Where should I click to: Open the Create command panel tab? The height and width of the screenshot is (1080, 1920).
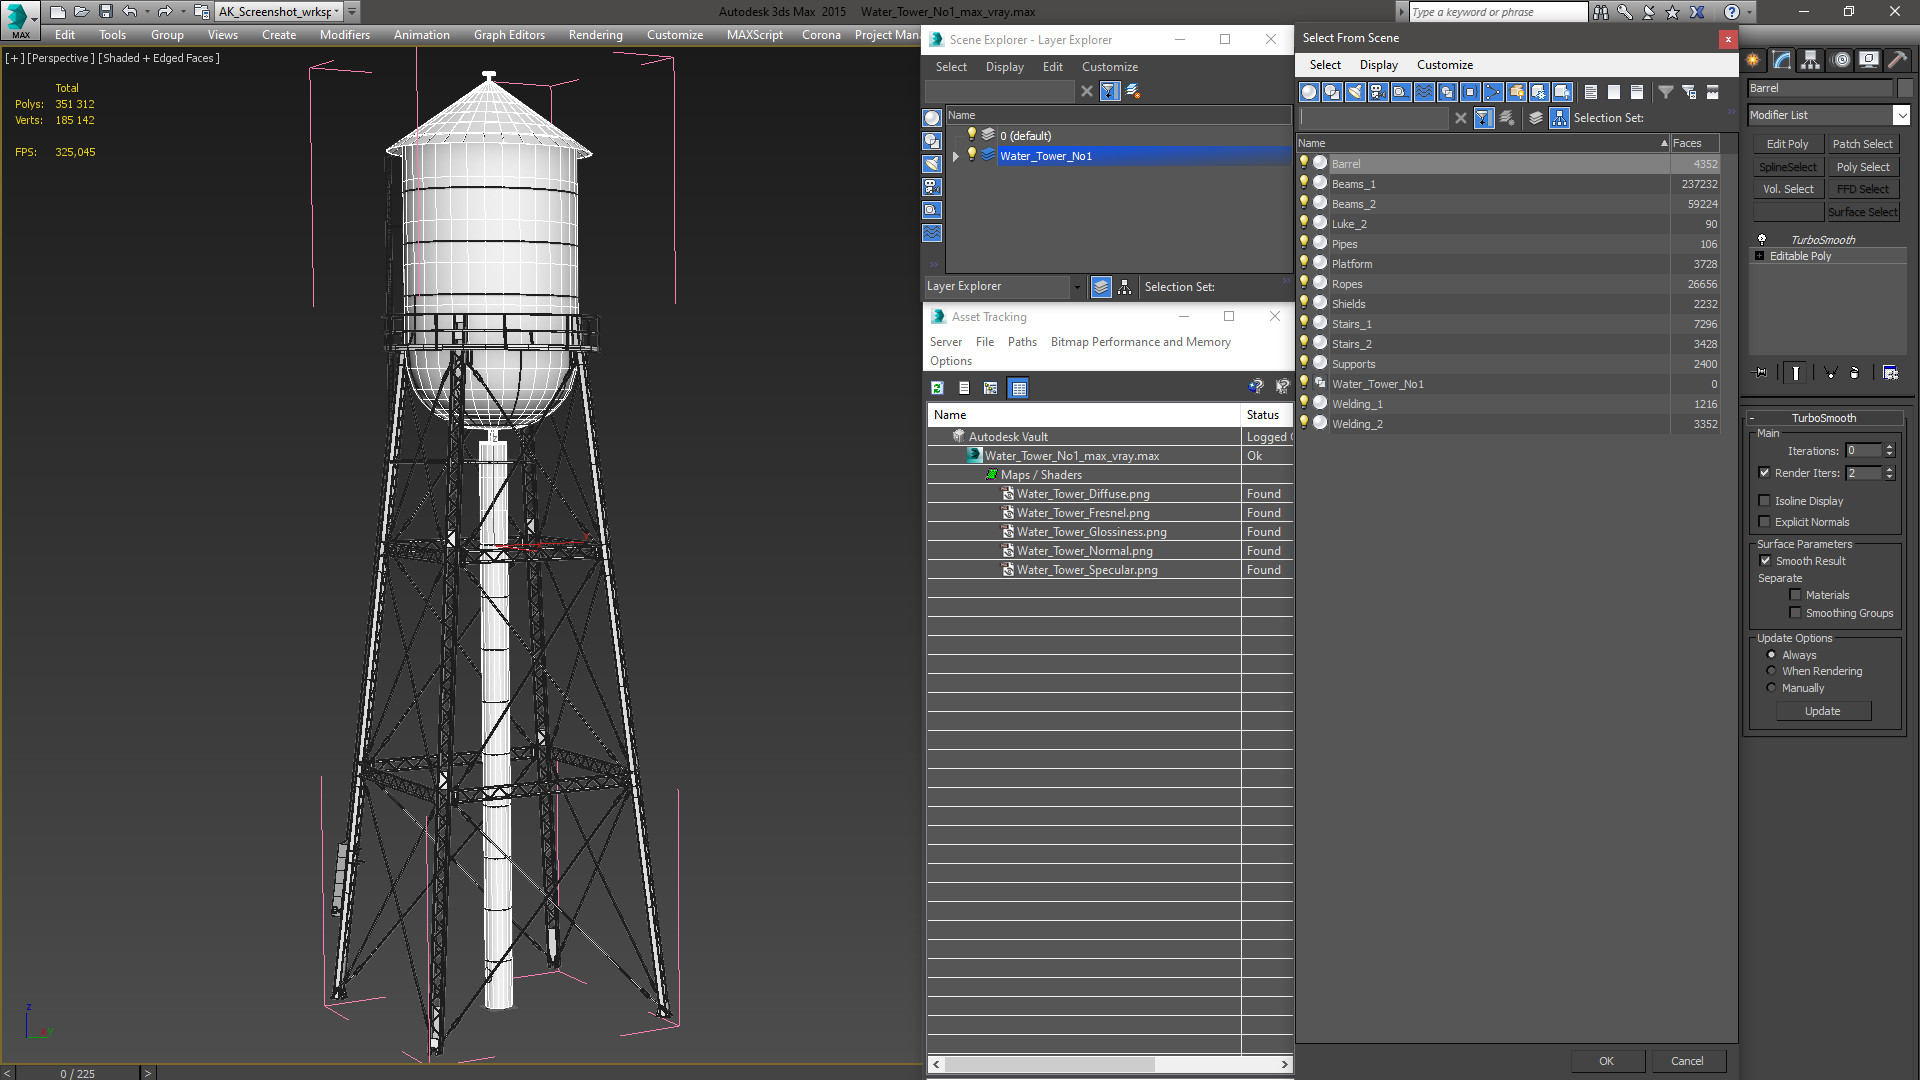(x=1753, y=60)
